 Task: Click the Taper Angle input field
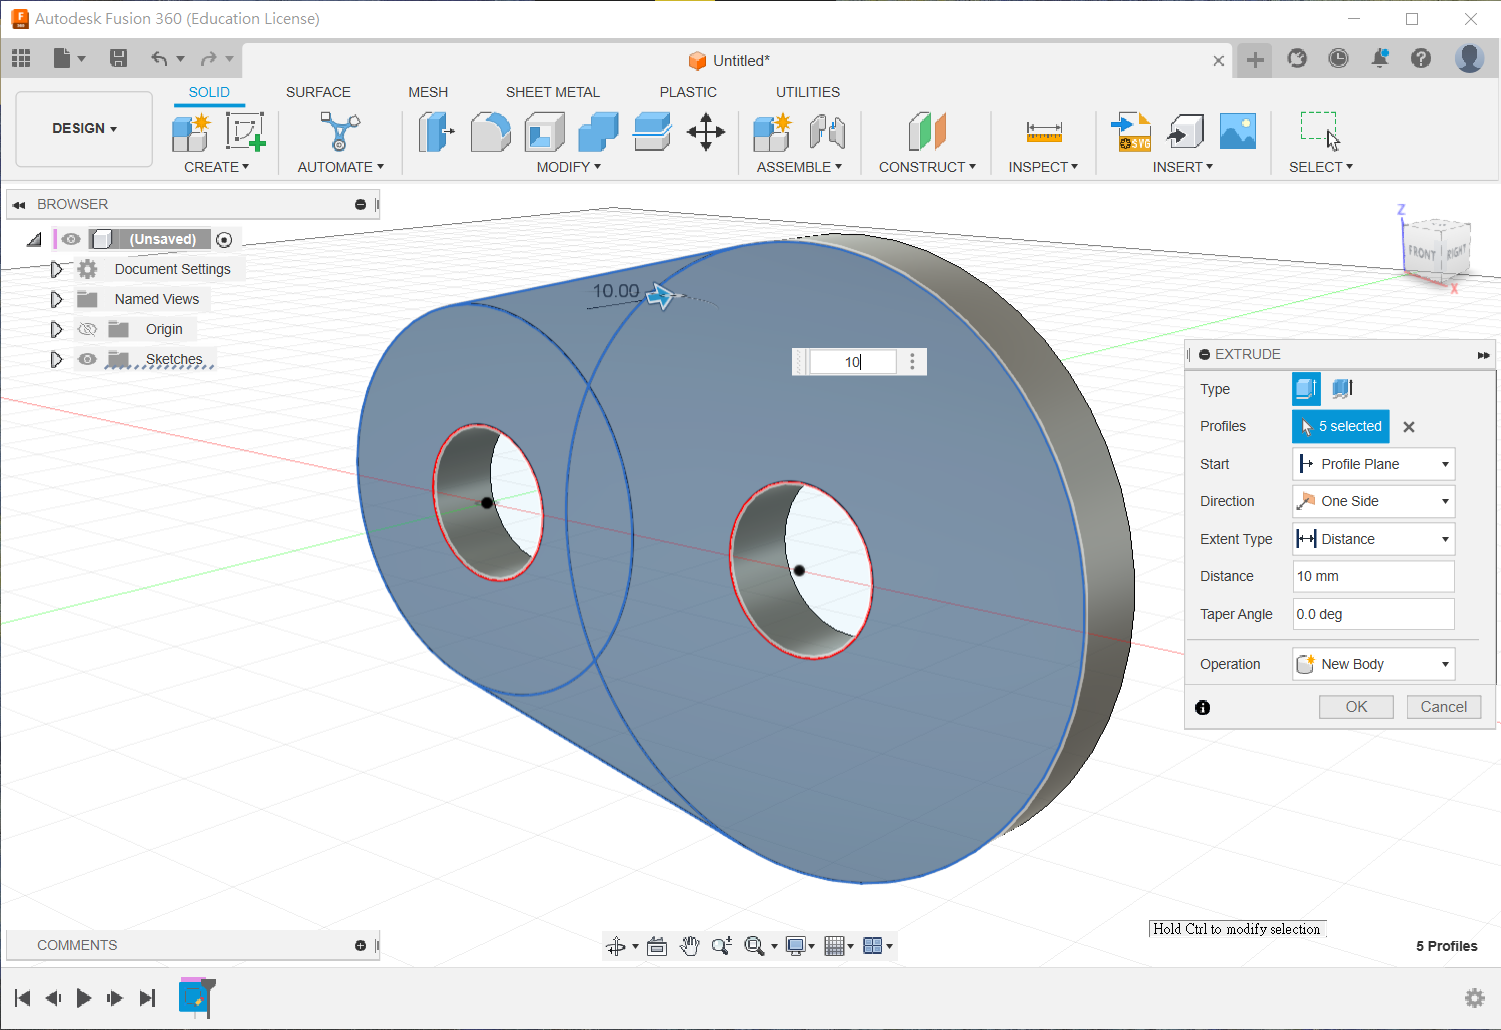pos(1372,614)
